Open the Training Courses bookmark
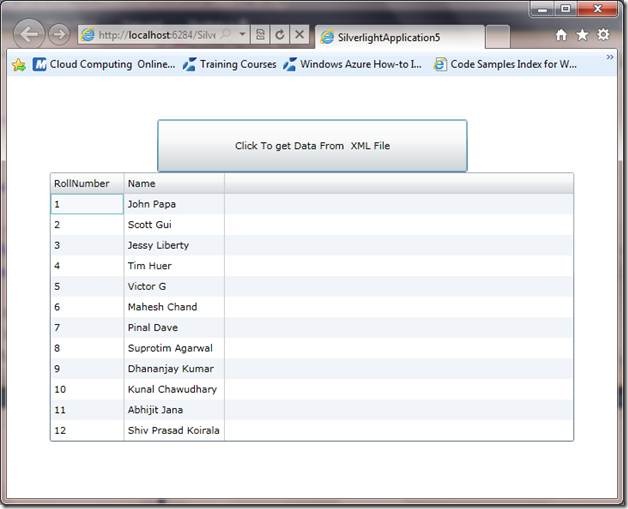Viewport: 628px width, 509px height. (x=229, y=64)
